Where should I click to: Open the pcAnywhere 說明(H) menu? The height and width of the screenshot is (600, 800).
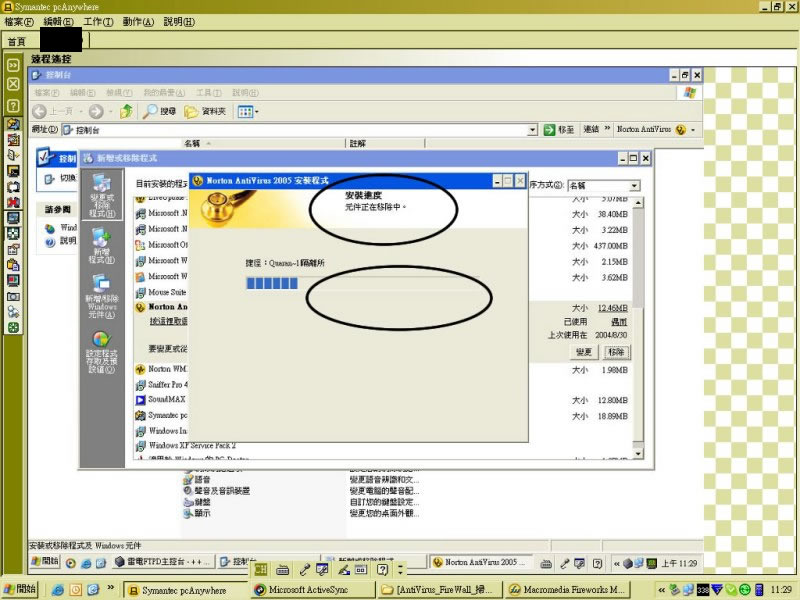tap(179, 22)
